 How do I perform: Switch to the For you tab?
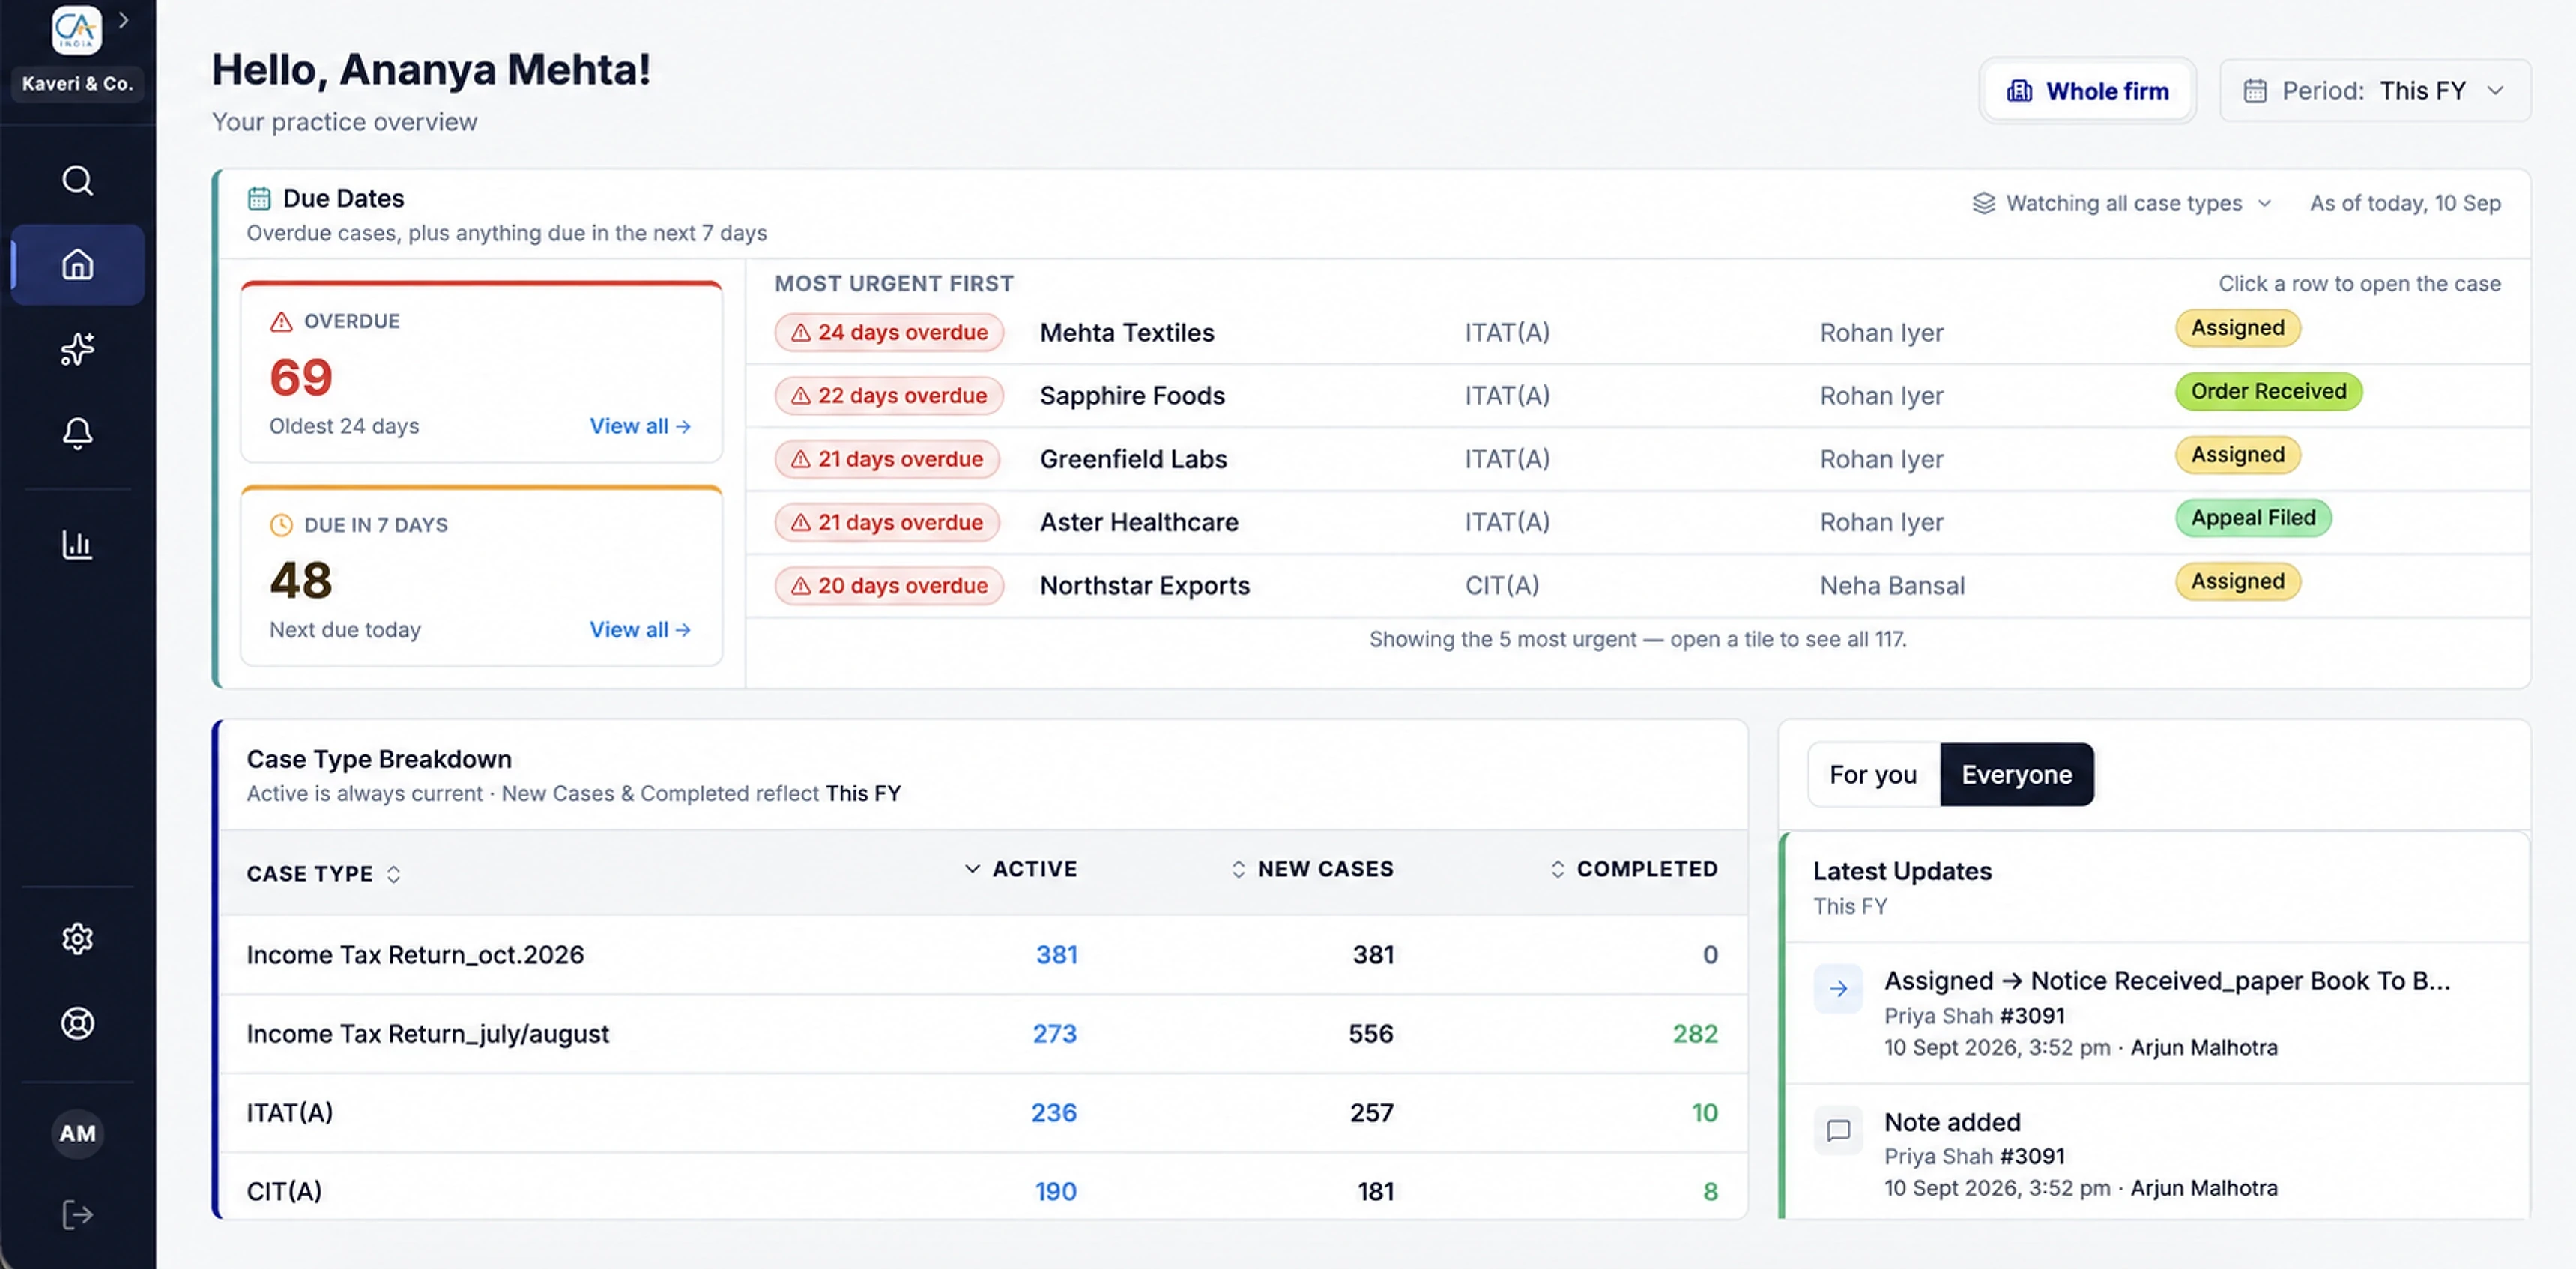point(1873,774)
